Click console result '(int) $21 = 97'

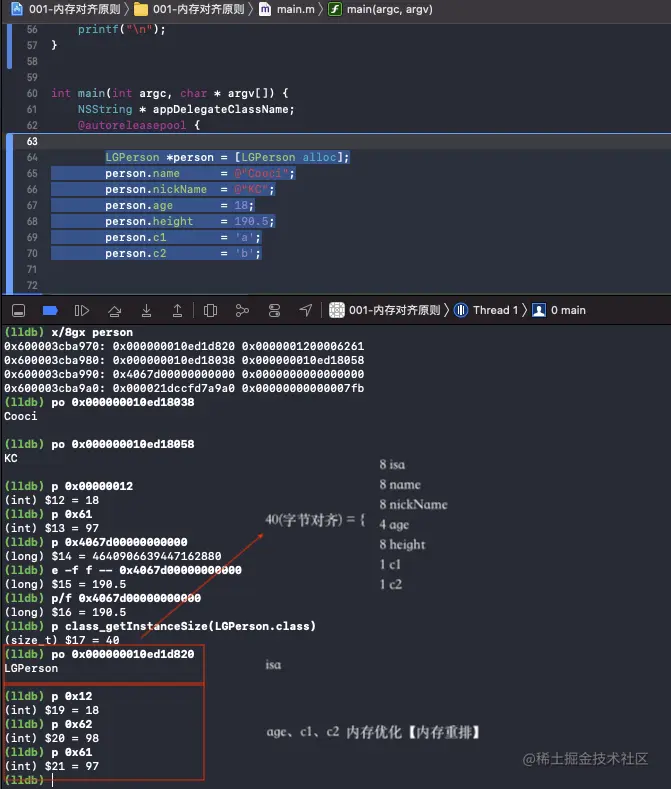pyautogui.click(x=51, y=766)
